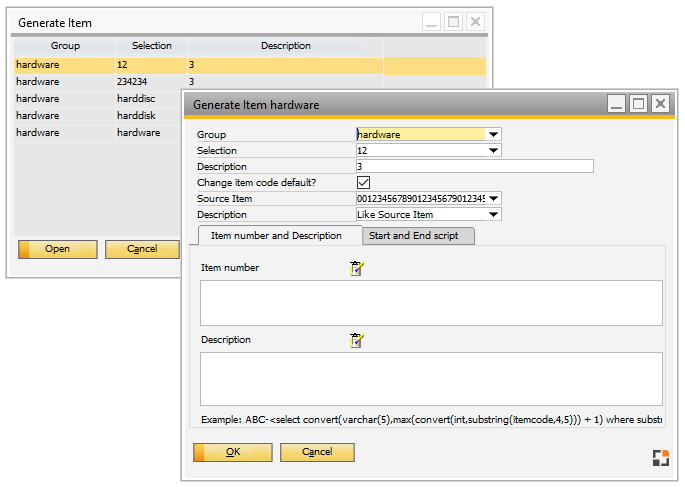Expand the Selection dropdown showing 12

[493, 151]
